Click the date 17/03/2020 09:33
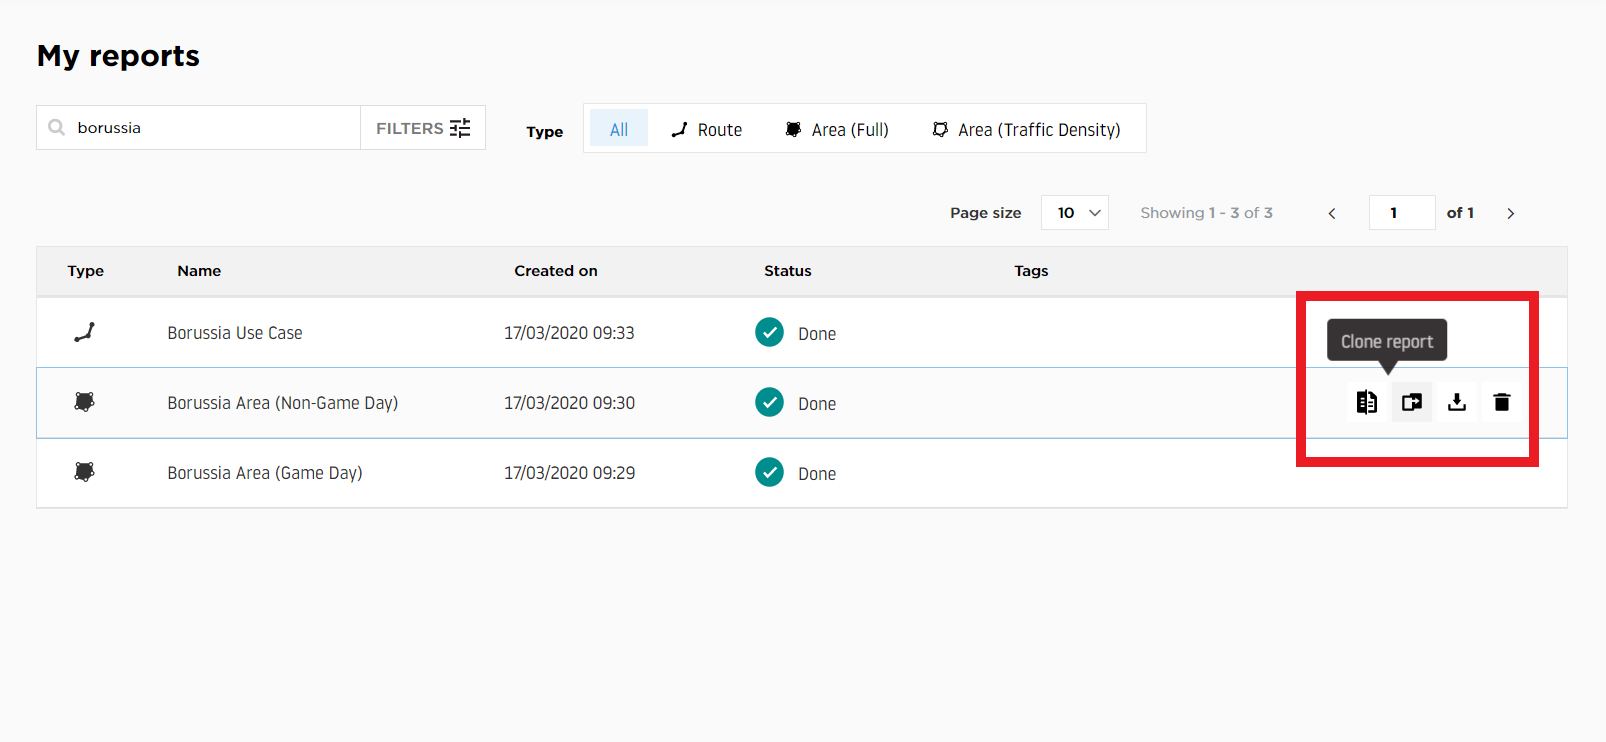The height and width of the screenshot is (742, 1606). pos(569,333)
